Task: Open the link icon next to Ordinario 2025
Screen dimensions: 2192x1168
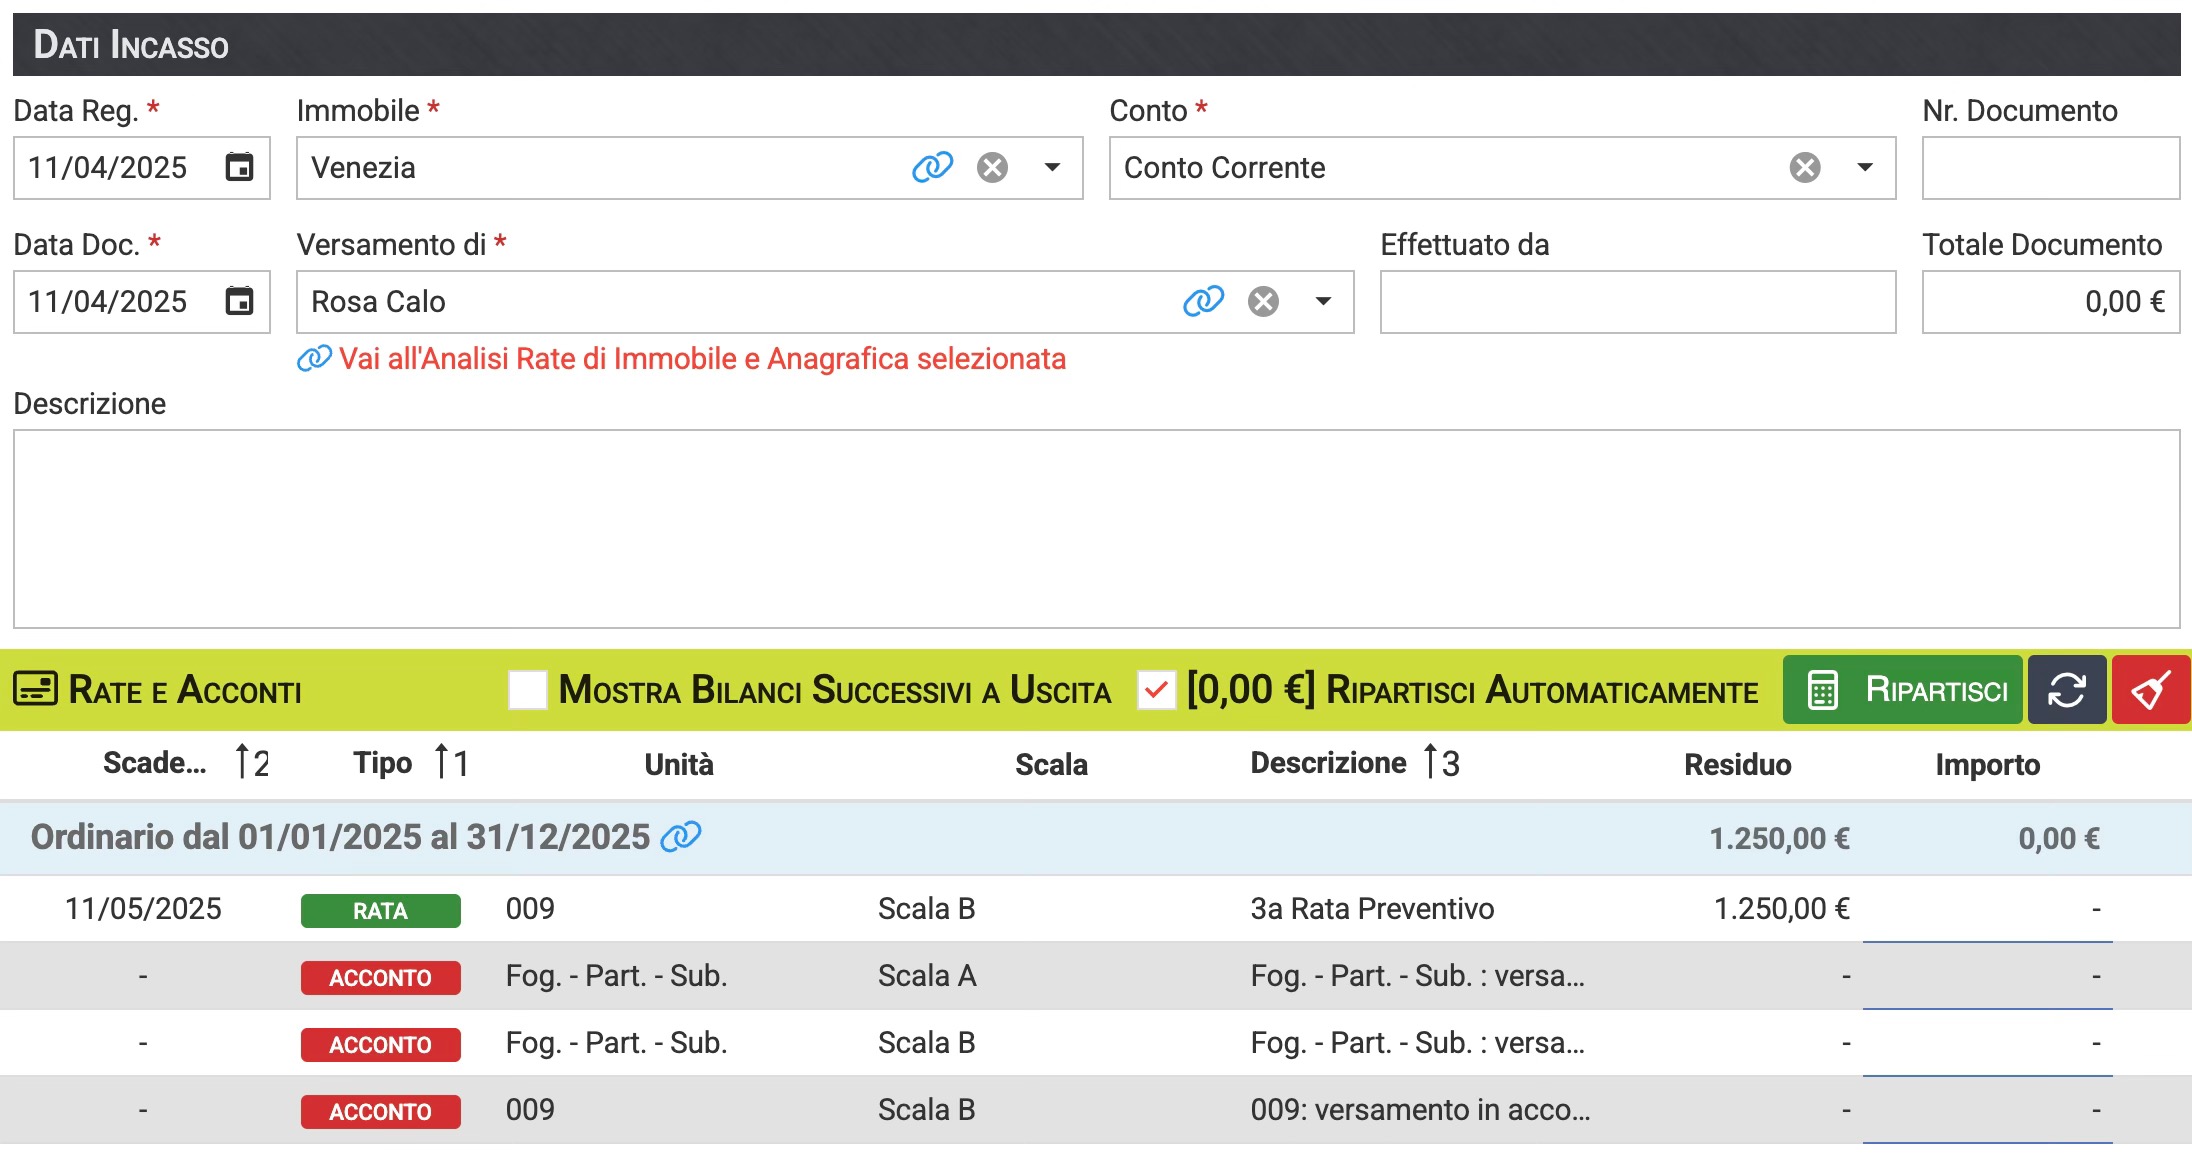Action: point(681,836)
